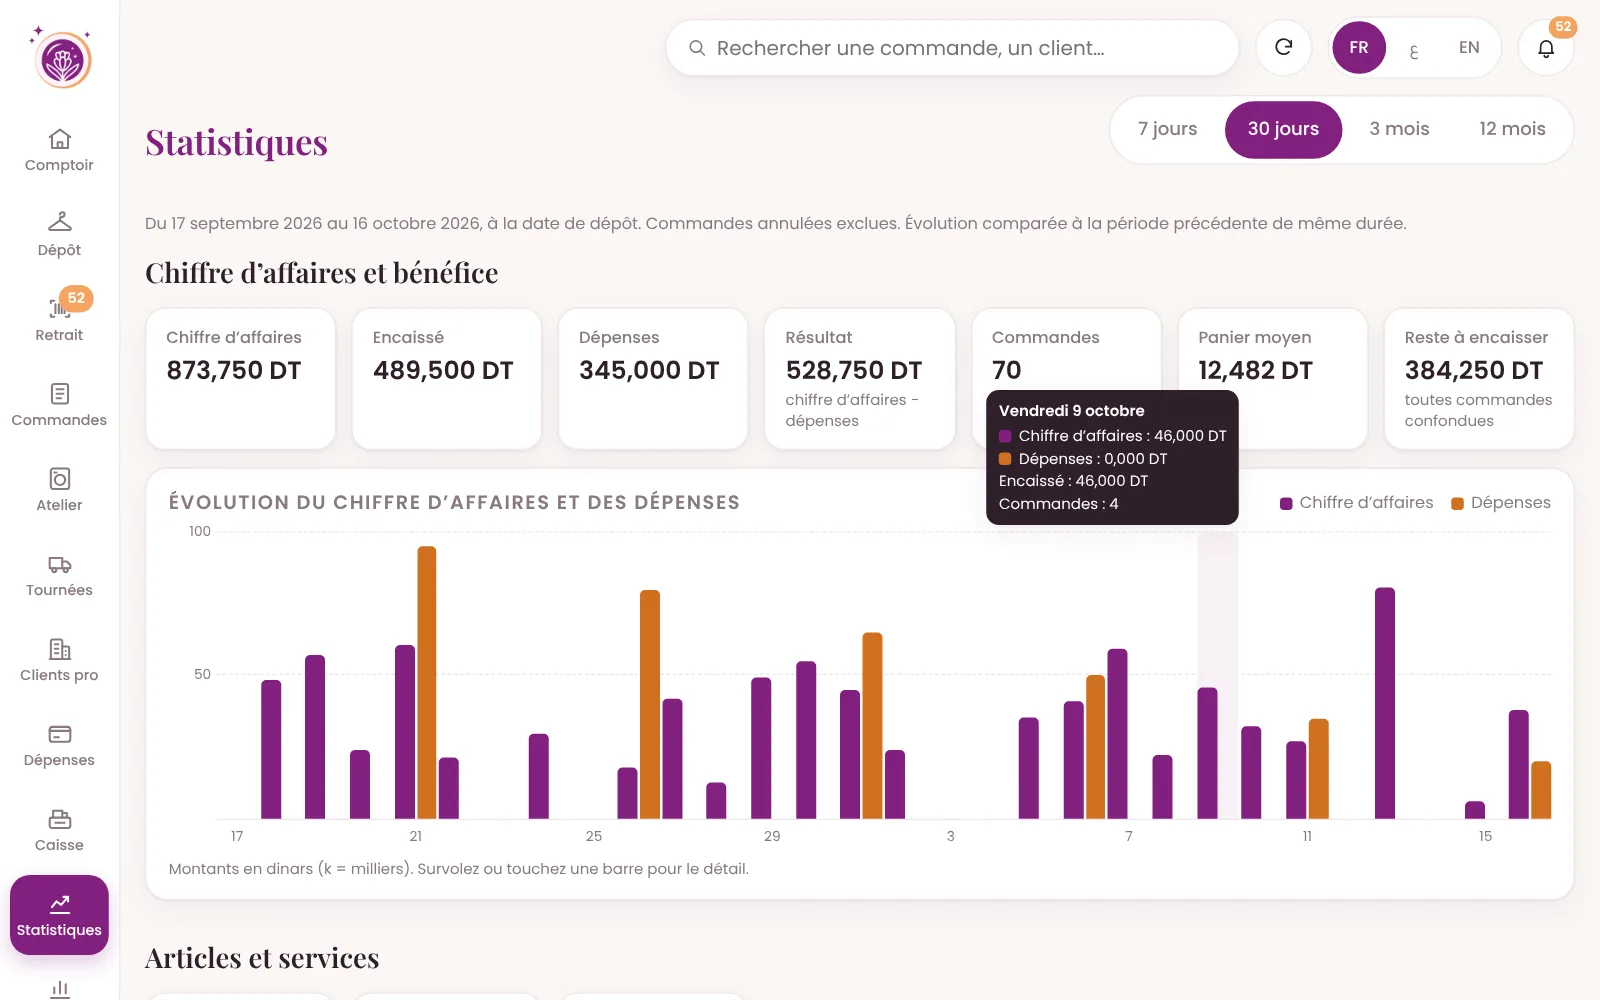This screenshot has height=1000, width=1600.
Task: Click the Dépenses 345,000 DT card
Action: [x=653, y=379]
